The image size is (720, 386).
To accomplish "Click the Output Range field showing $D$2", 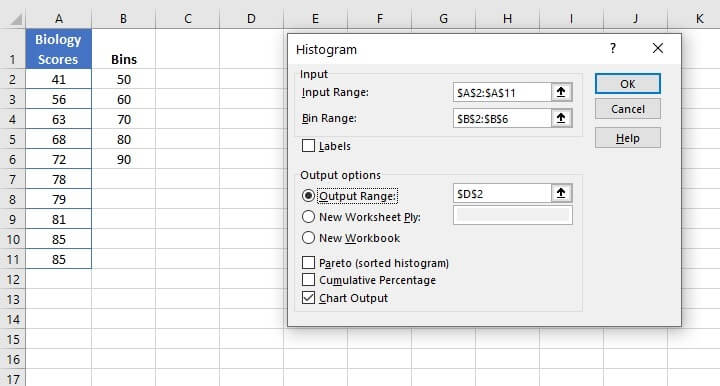I will click(502, 193).
